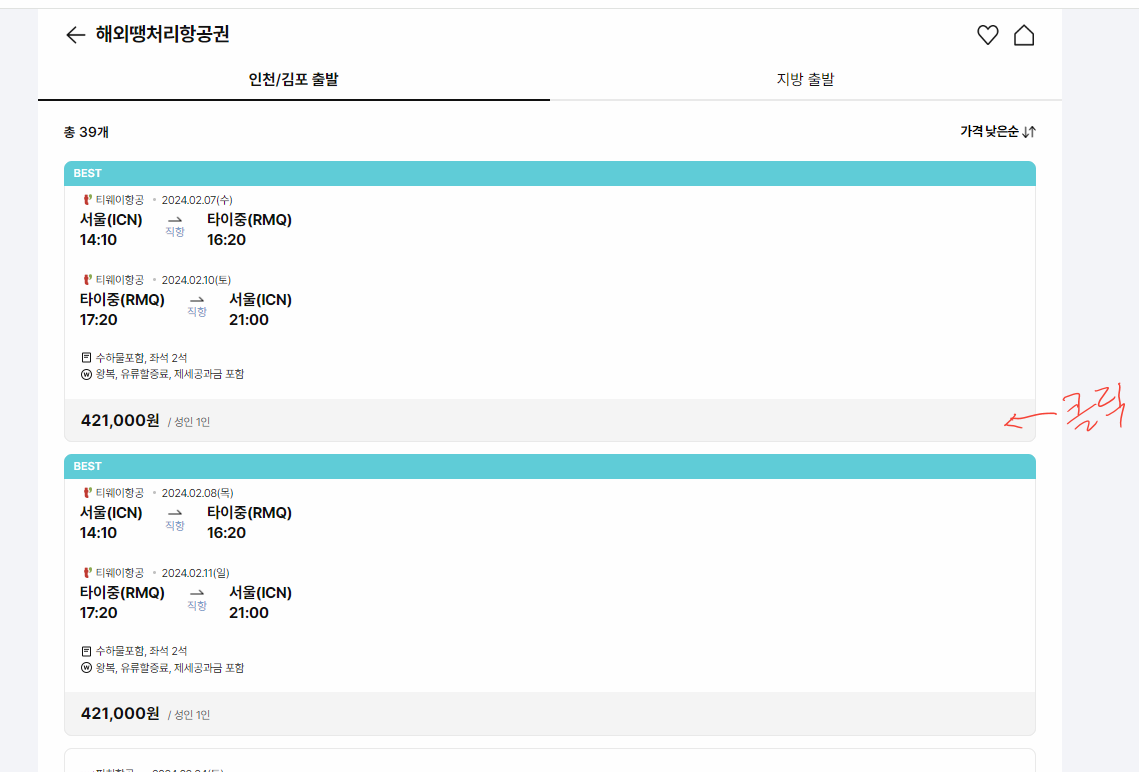
Task: Click the baggage icon next to 수하물포함
Action: click(x=85, y=356)
